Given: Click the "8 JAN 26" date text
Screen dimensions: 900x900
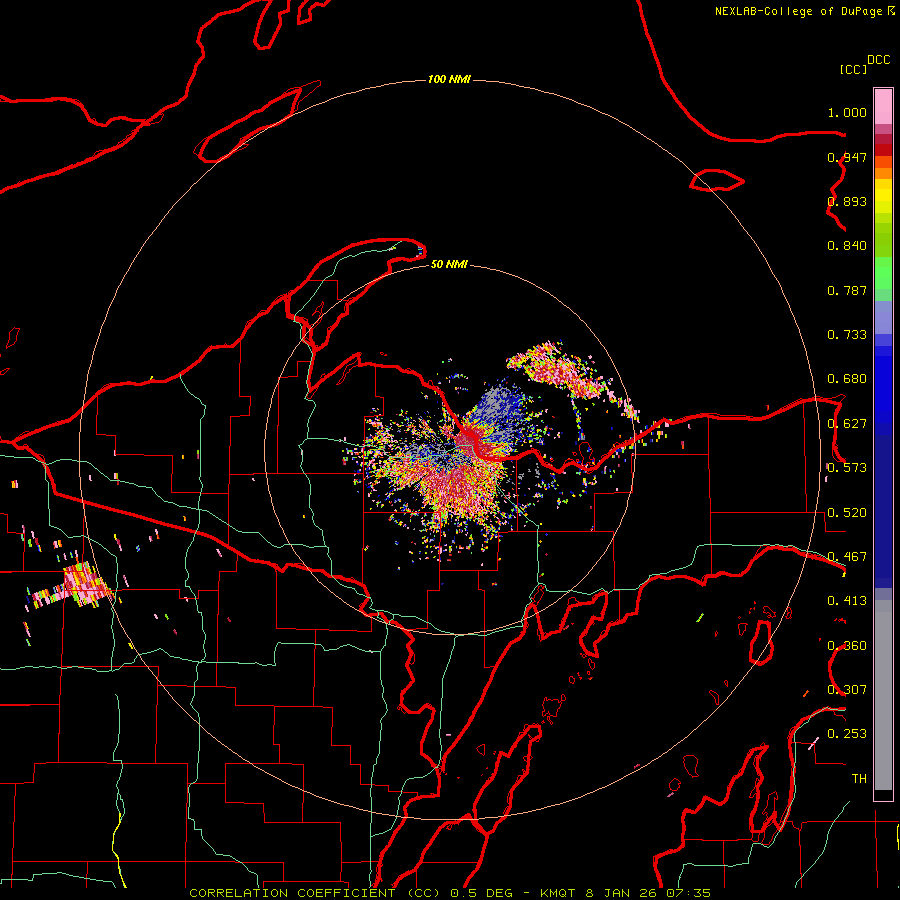Looking at the screenshot, I should 620,893.
